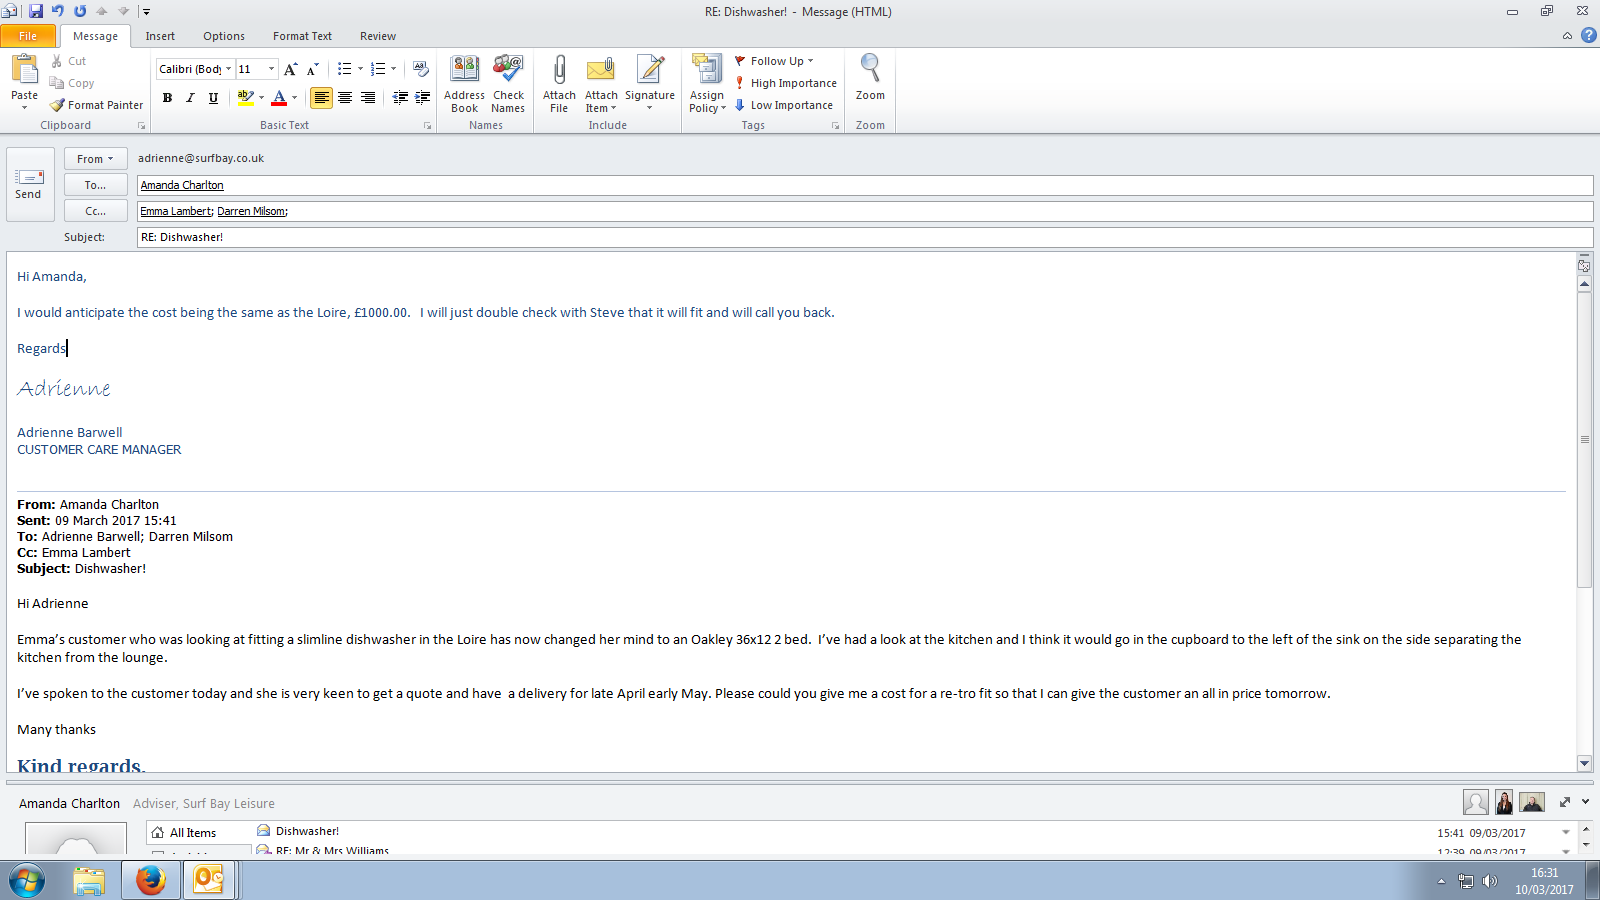Viewport: 1600px width, 900px height.
Task: Copy the selection to clipboard
Action: coord(72,83)
